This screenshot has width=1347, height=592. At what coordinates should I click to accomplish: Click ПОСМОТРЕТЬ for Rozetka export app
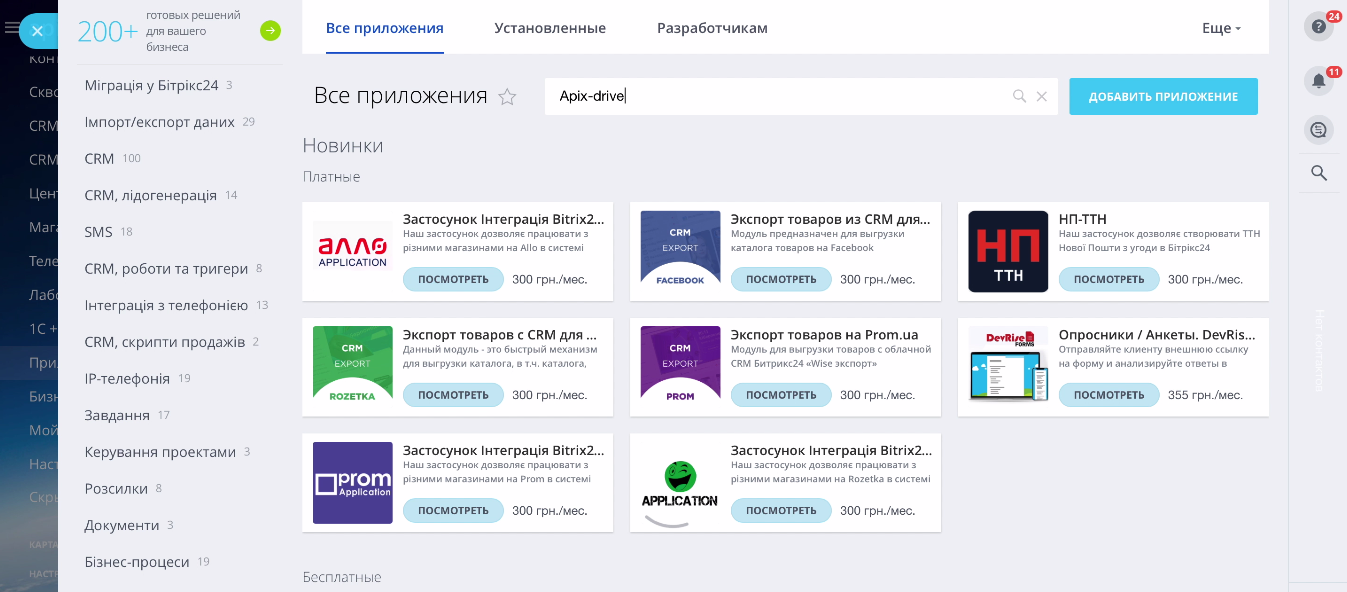pos(453,395)
